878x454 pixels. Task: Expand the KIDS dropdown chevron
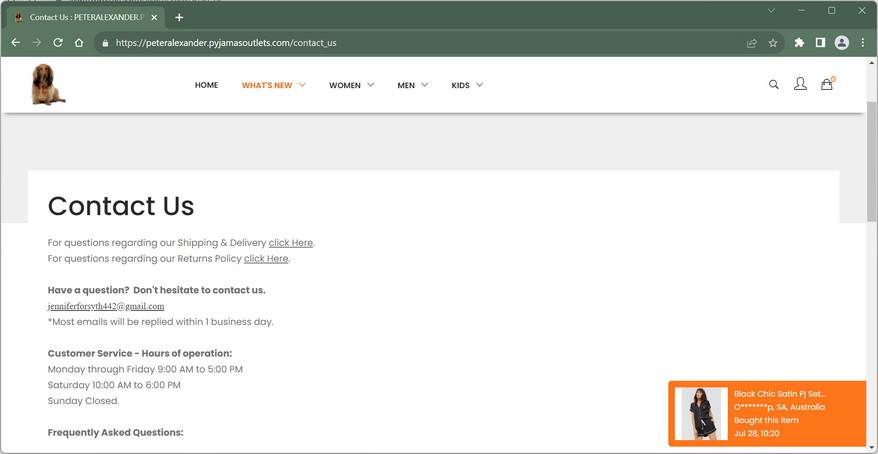point(479,85)
